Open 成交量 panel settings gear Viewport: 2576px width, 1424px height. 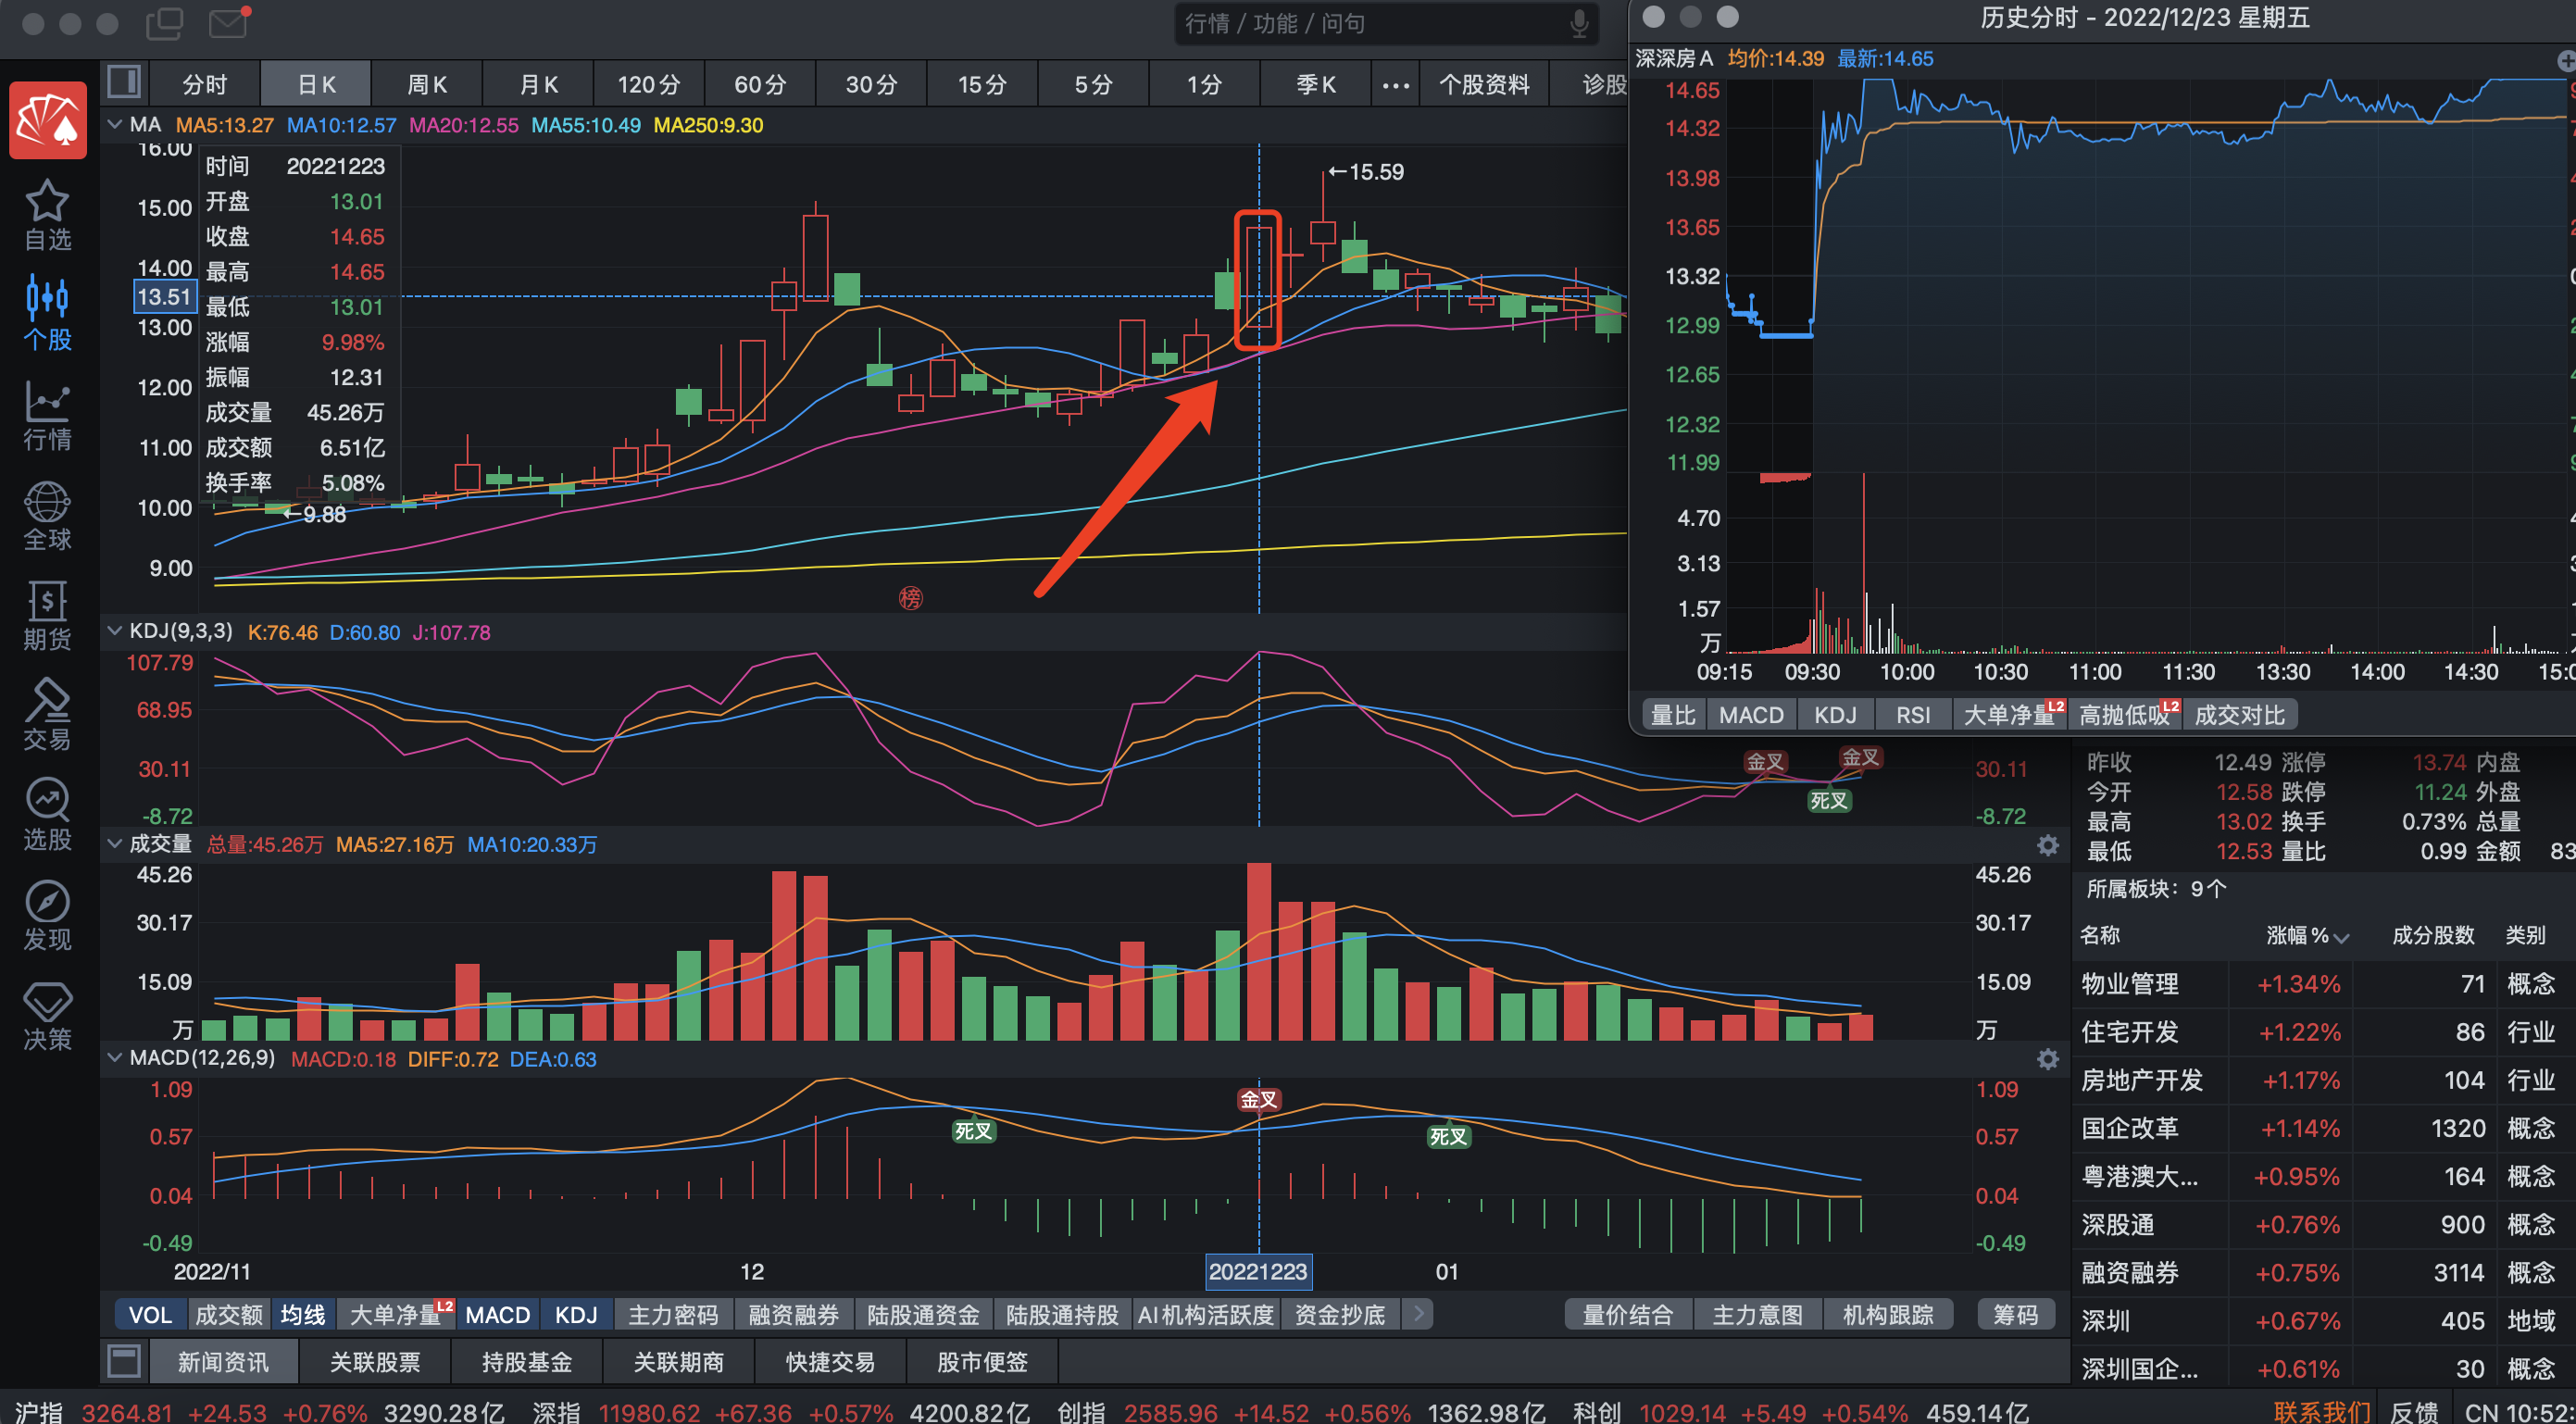tap(2047, 845)
